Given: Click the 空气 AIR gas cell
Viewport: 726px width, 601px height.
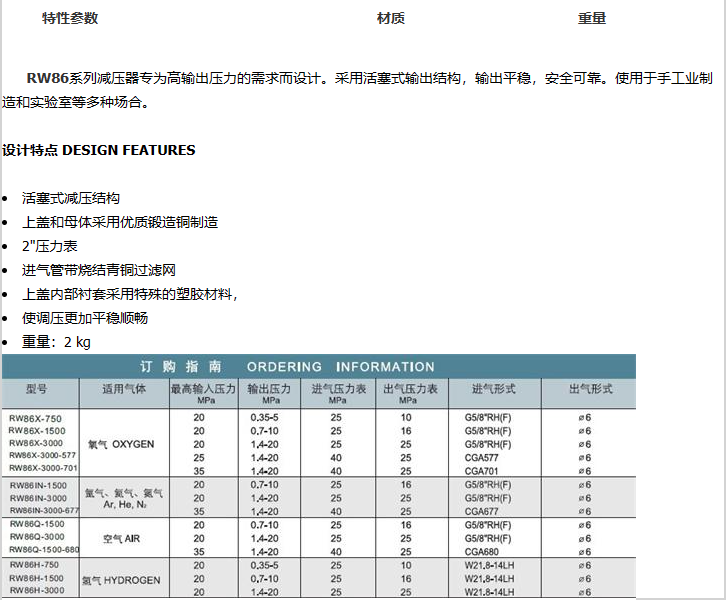Looking at the screenshot, I should tap(121, 539).
